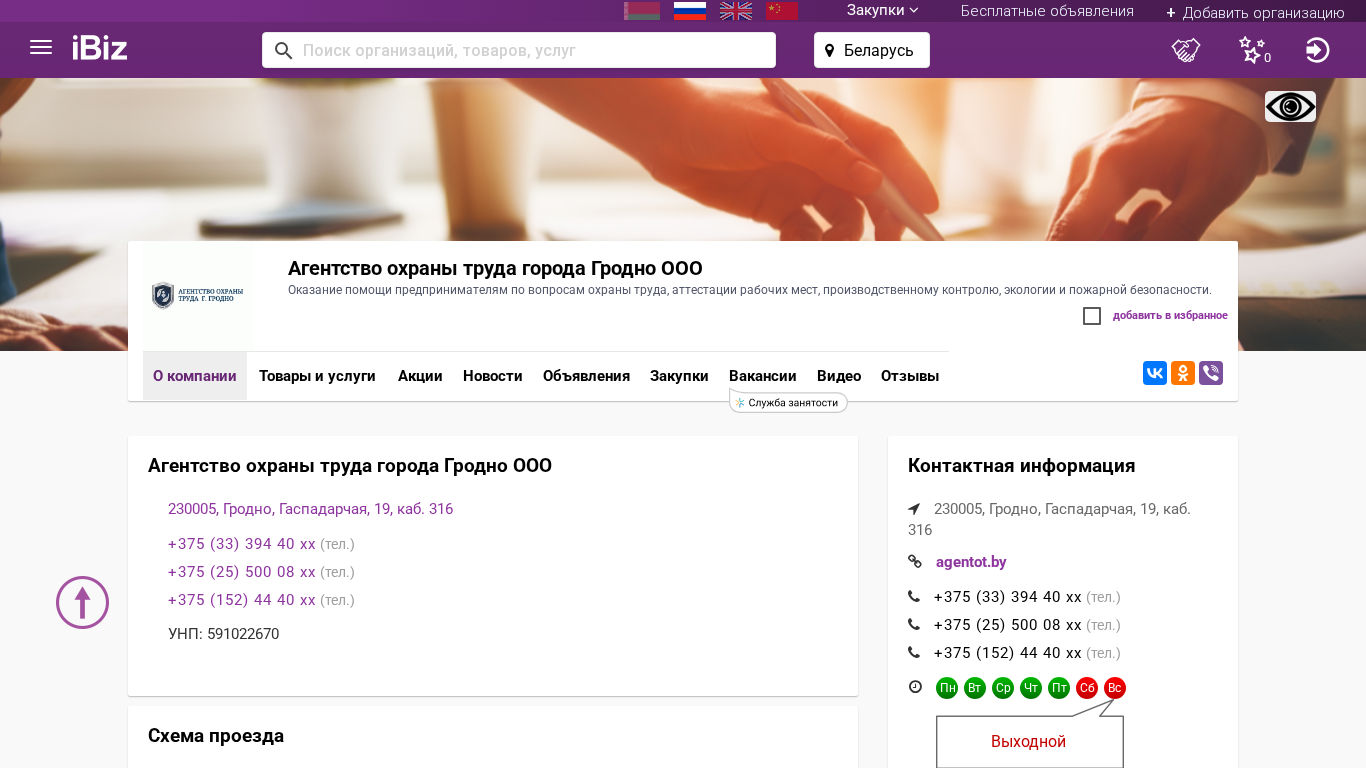Select the Sunday 'Вс' day indicator
Image resolution: width=1366 pixels, height=768 pixels.
[x=1115, y=688]
